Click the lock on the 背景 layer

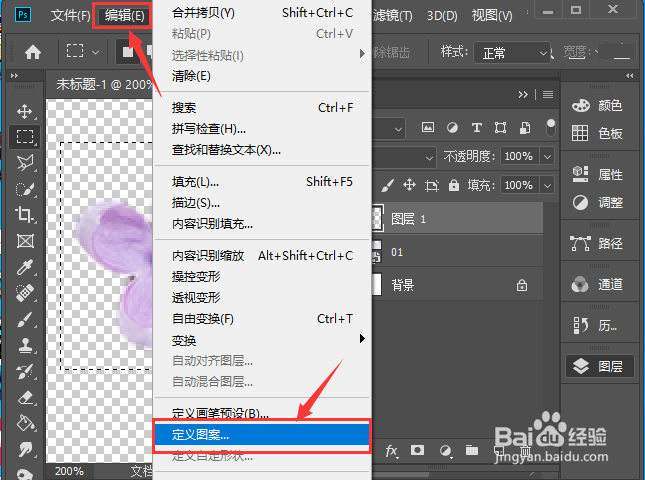522,285
